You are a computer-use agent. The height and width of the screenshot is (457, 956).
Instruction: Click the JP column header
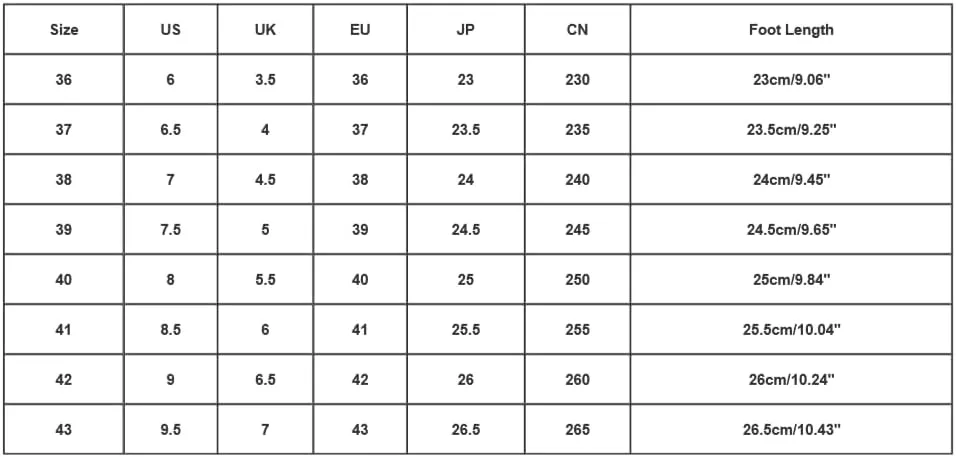click(x=465, y=29)
